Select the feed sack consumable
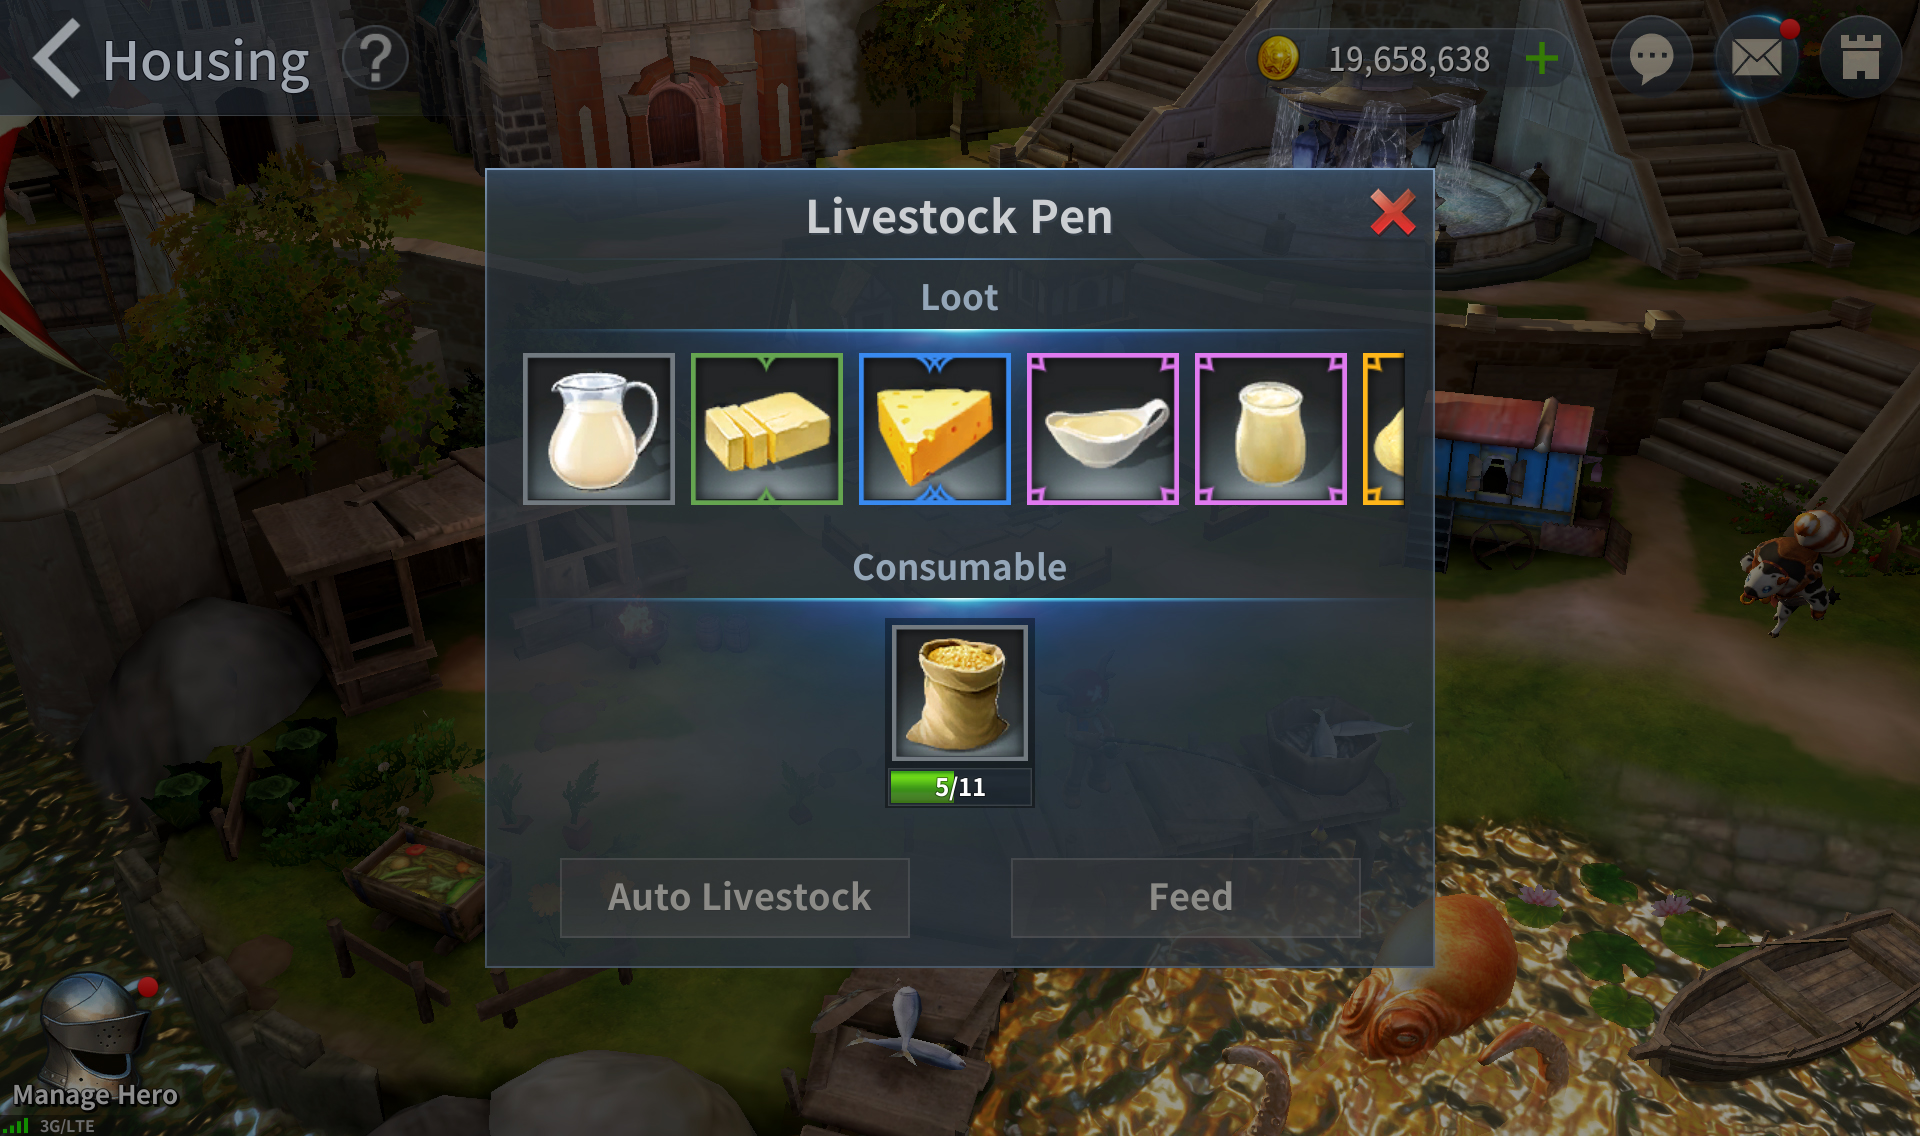1920x1136 pixels. pyautogui.click(x=959, y=692)
